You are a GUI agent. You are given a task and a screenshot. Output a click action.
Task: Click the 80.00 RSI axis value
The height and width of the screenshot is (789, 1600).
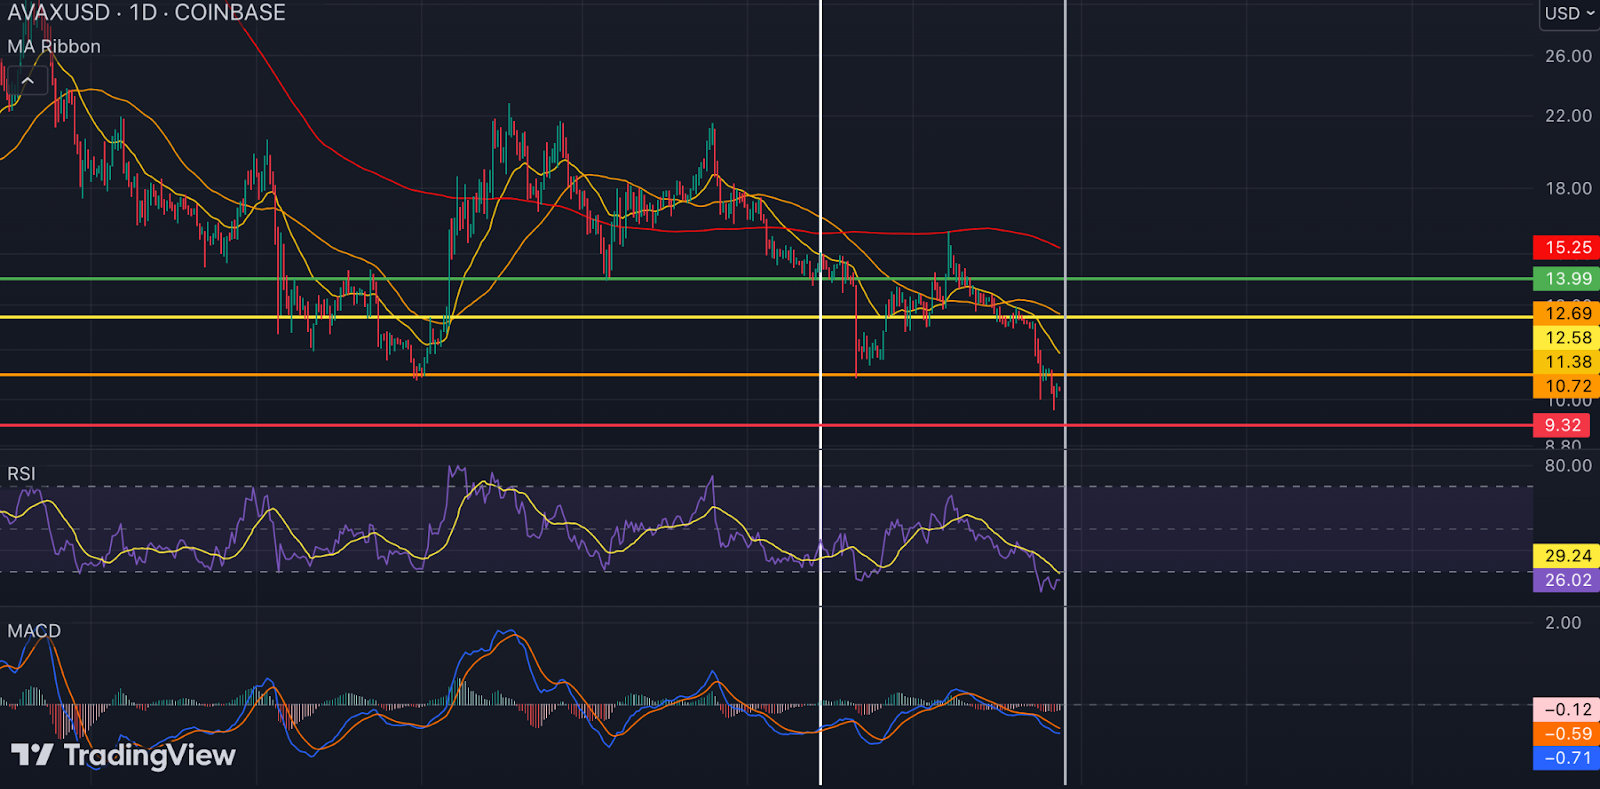point(1568,466)
